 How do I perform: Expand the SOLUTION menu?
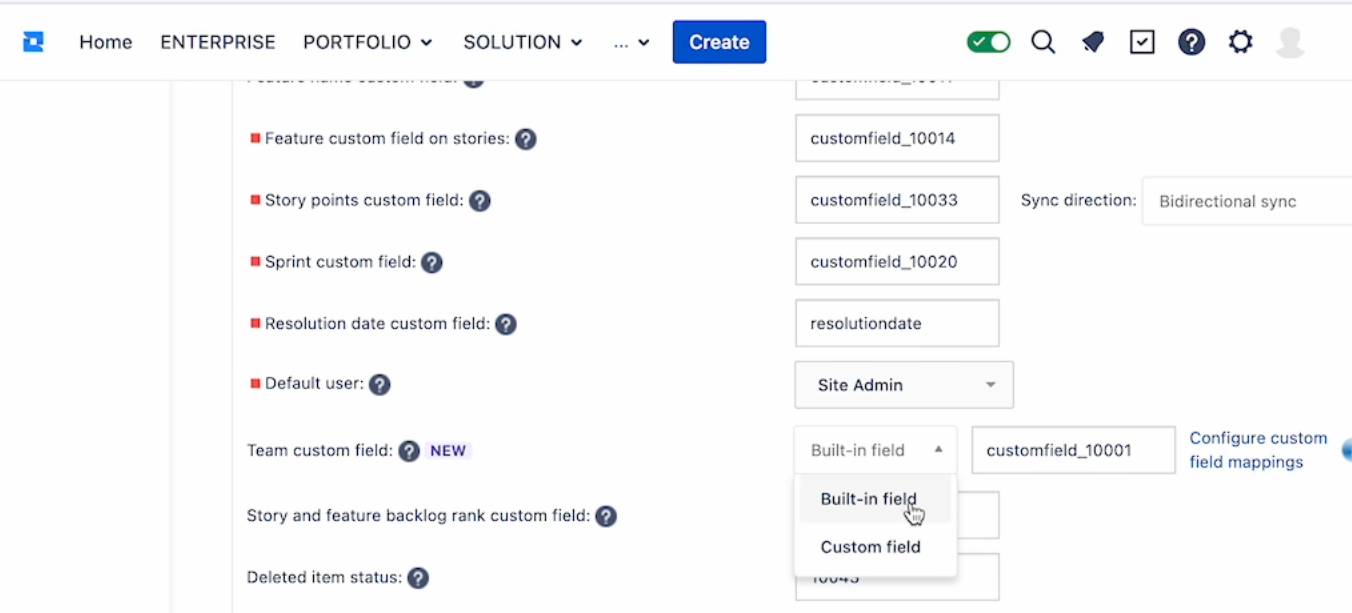click(x=523, y=42)
